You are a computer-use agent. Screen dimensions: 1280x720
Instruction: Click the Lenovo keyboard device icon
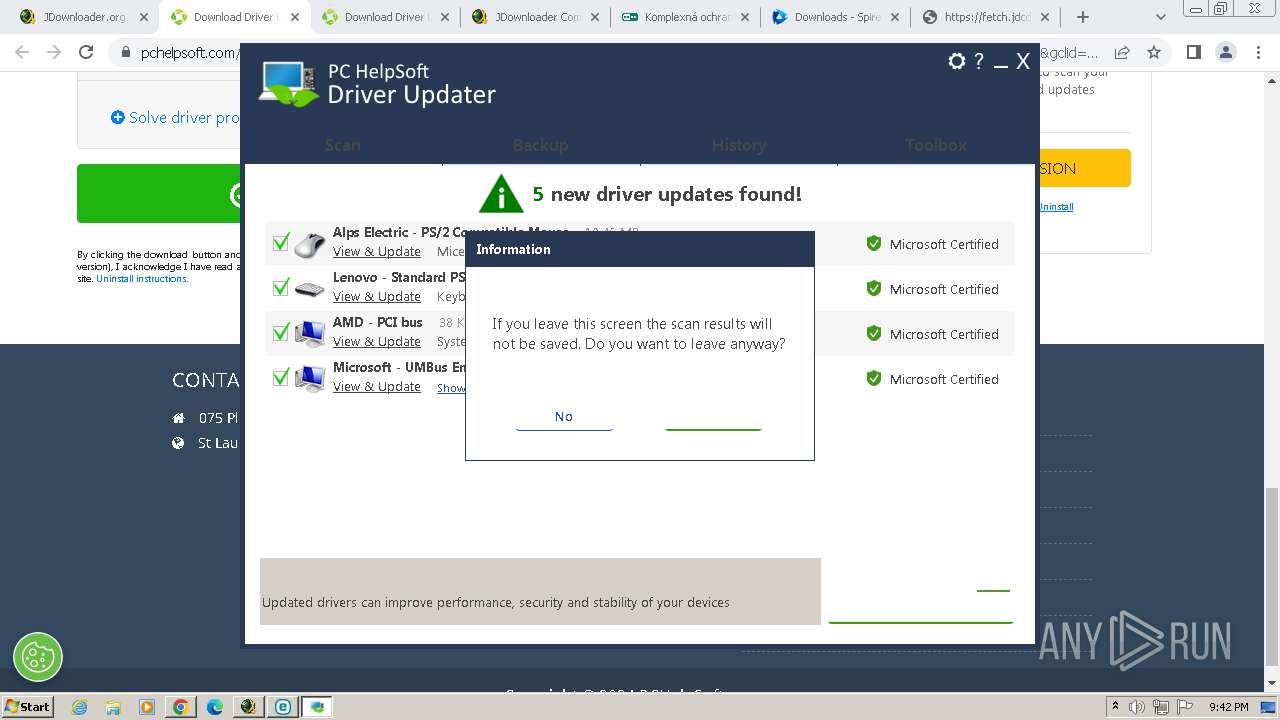click(x=310, y=289)
